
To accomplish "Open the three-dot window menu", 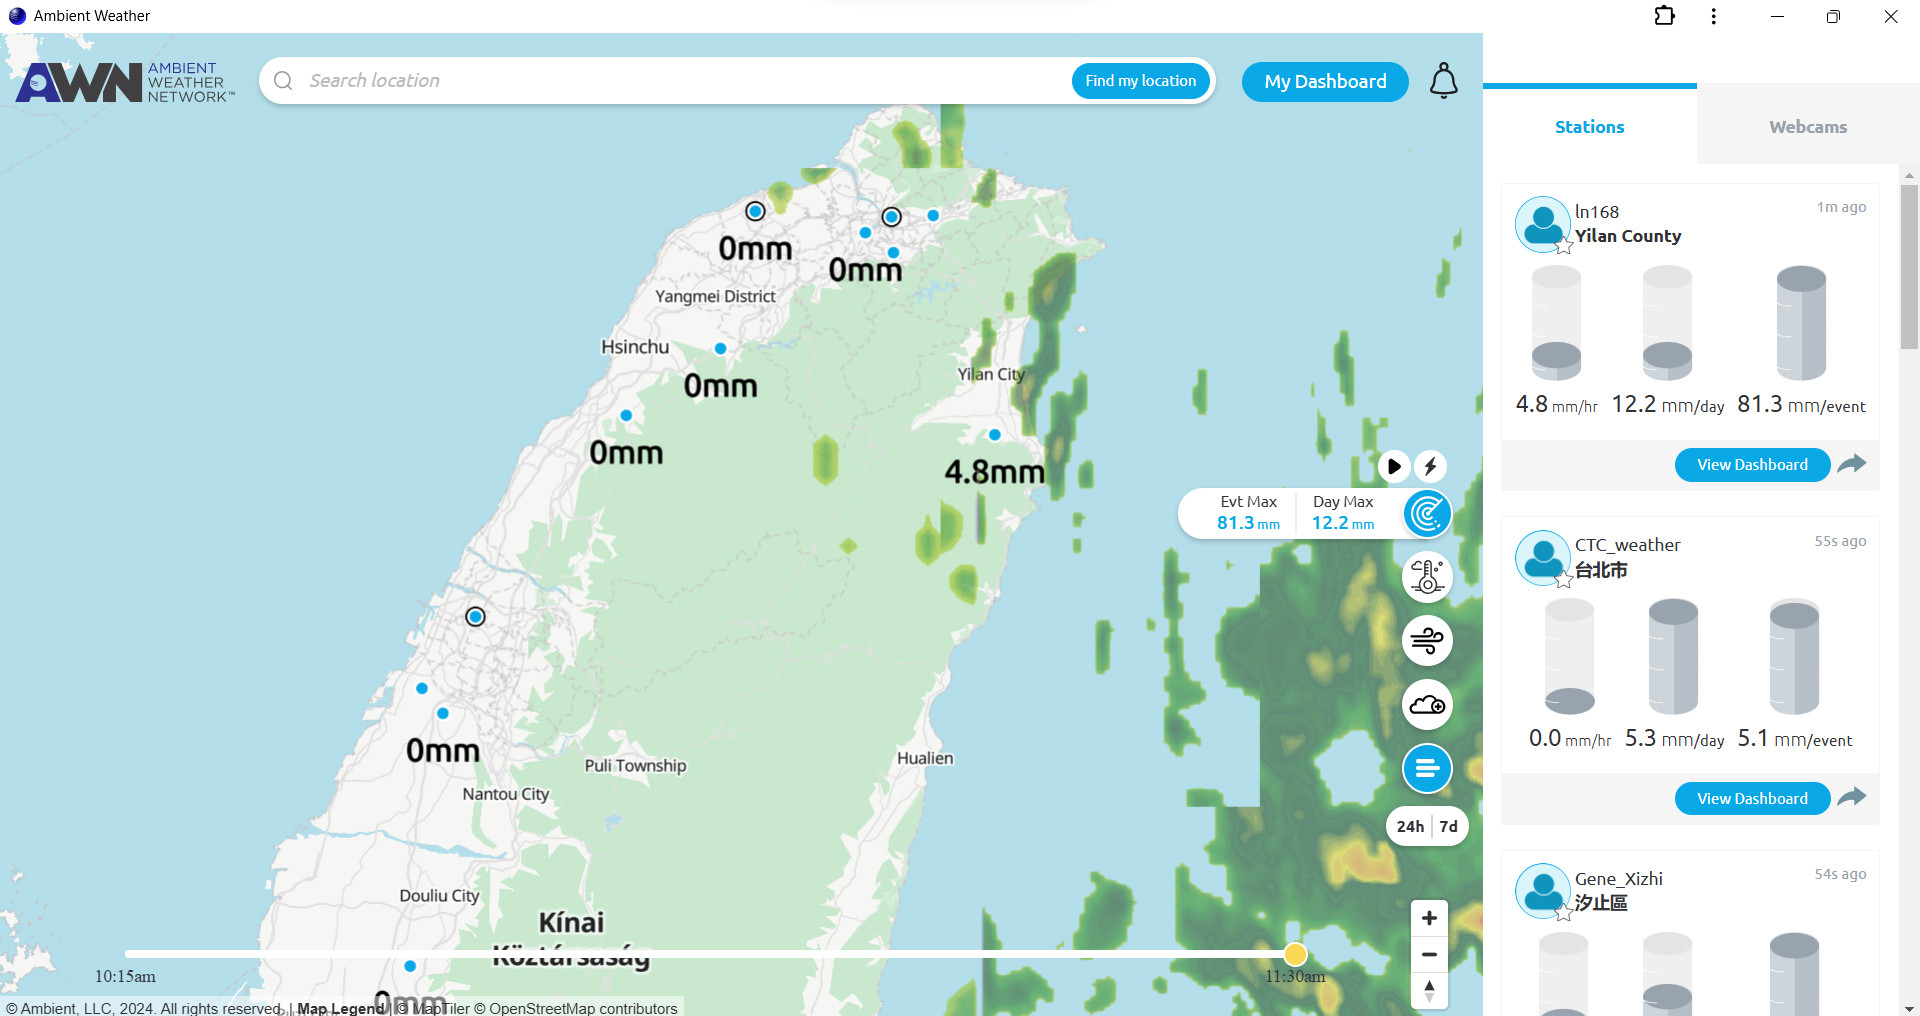I will (x=1714, y=16).
